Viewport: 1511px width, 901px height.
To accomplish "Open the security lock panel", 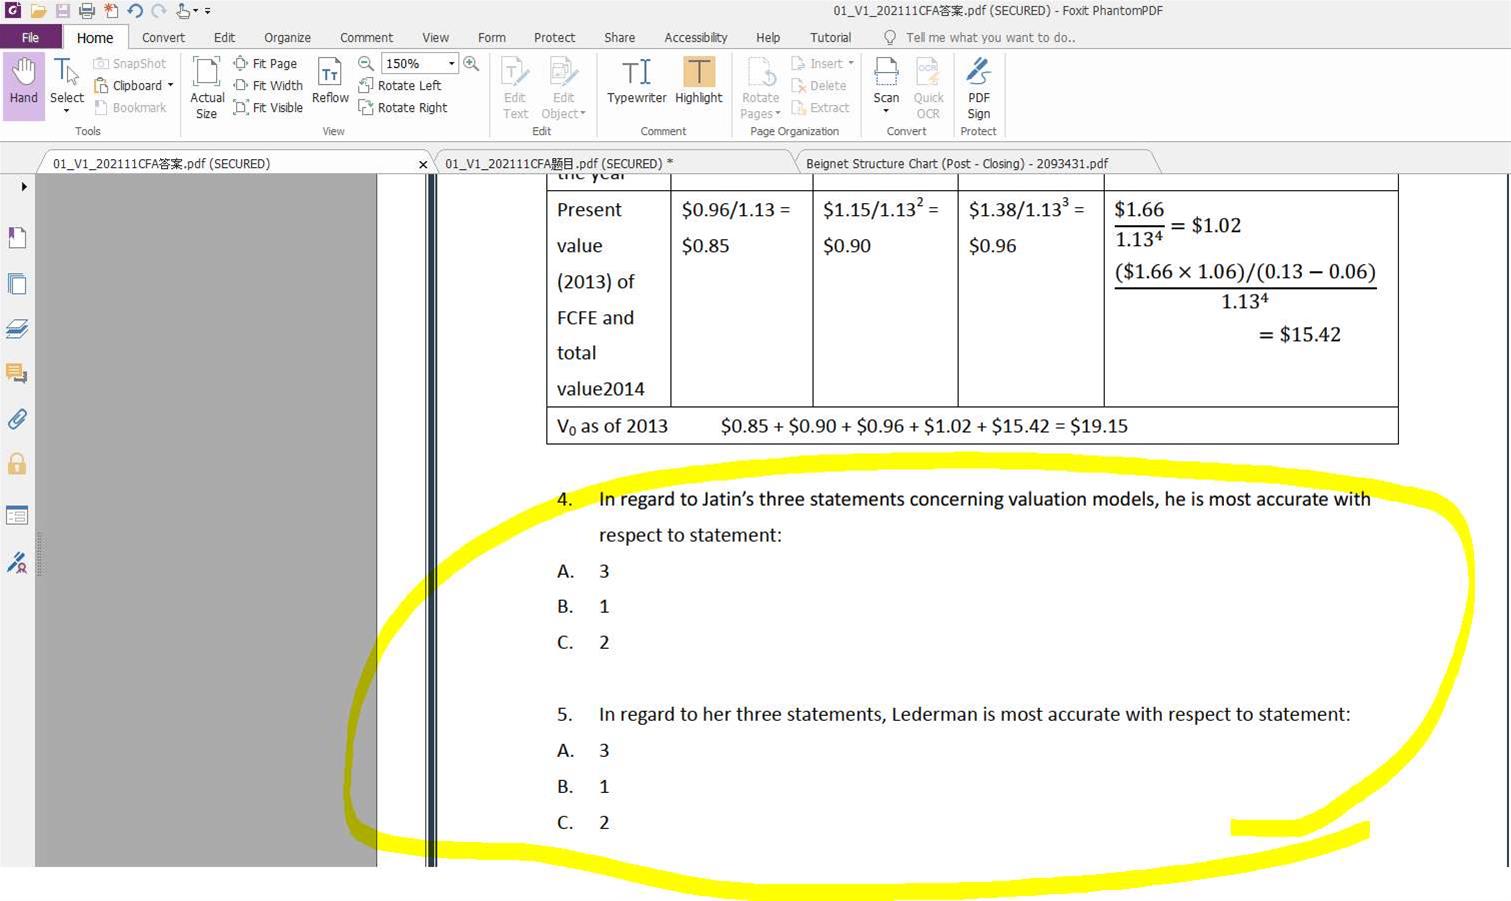I will (x=17, y=464).
